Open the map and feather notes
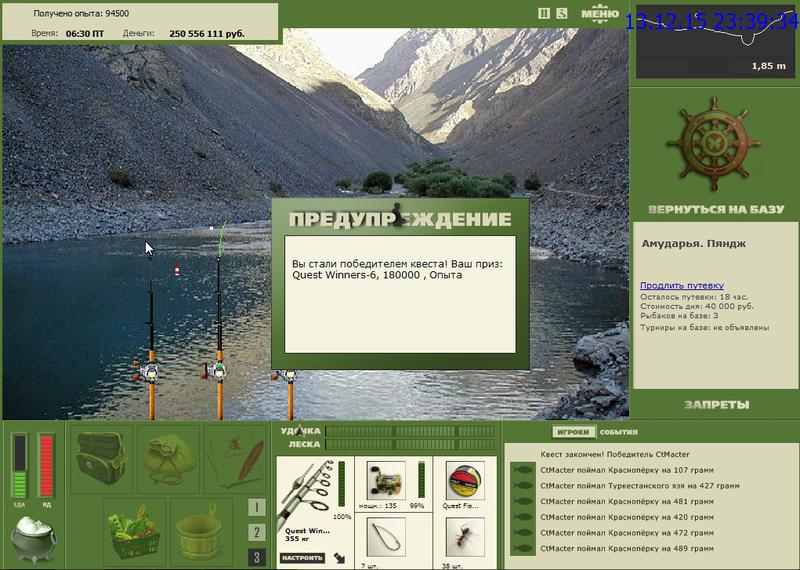 (x=236, y=459)
